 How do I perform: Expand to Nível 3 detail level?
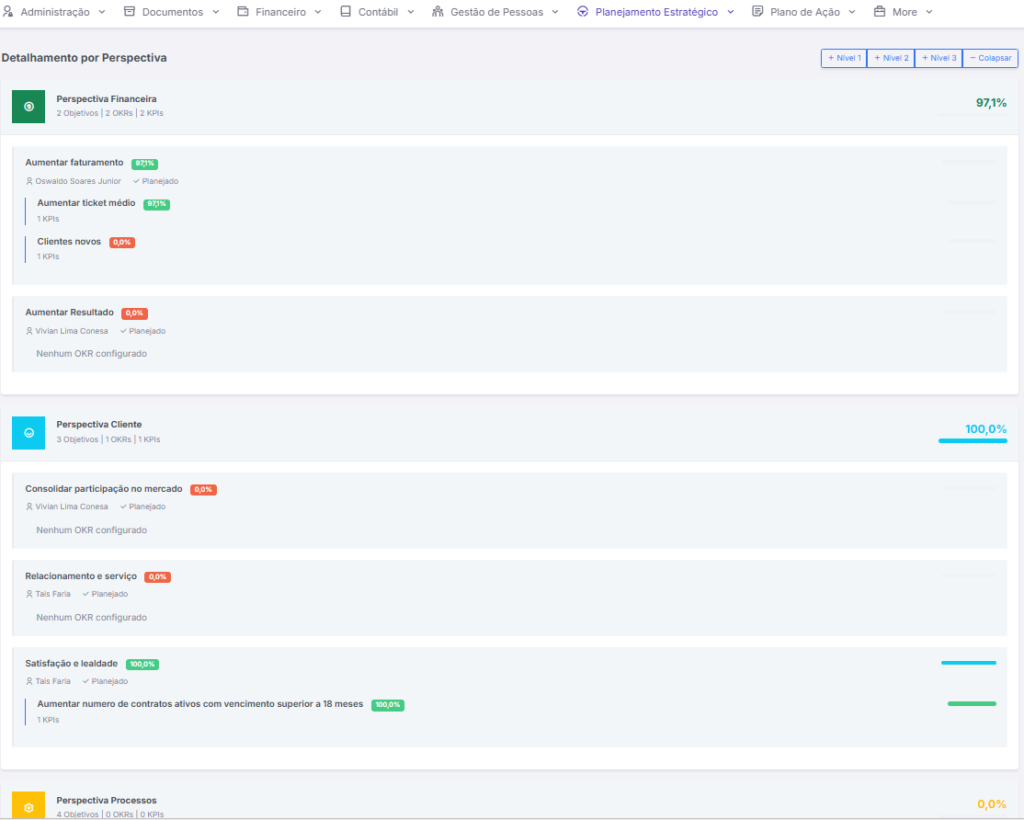coord(939,58)
